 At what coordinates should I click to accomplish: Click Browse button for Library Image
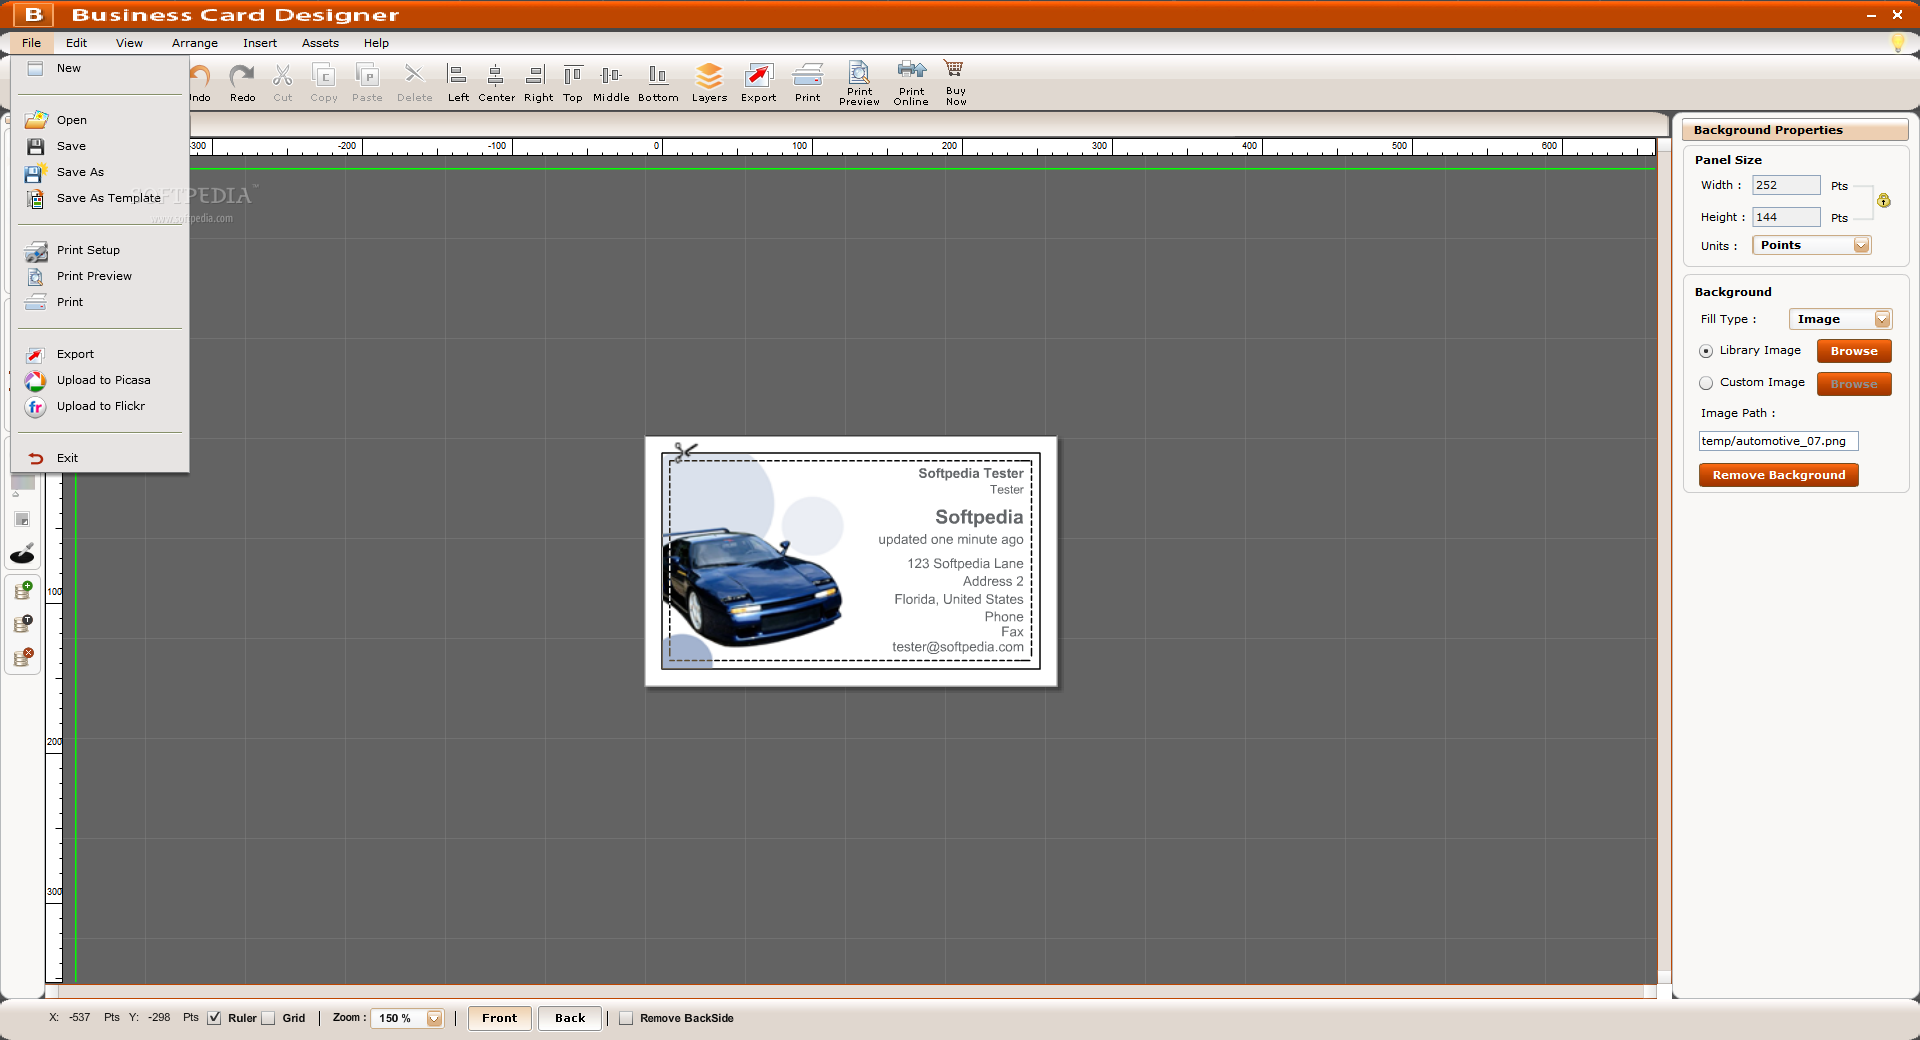[1854, 351]
